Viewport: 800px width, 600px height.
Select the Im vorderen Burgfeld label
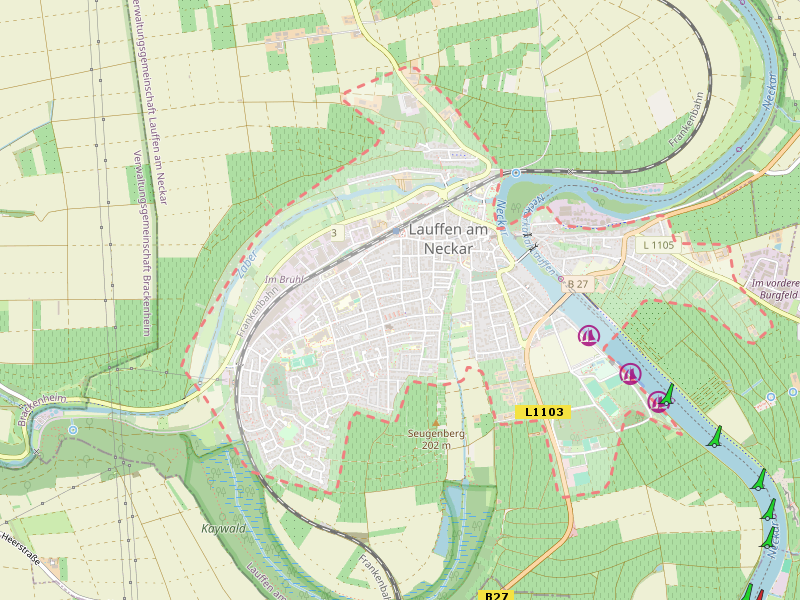tap(774, 290)
